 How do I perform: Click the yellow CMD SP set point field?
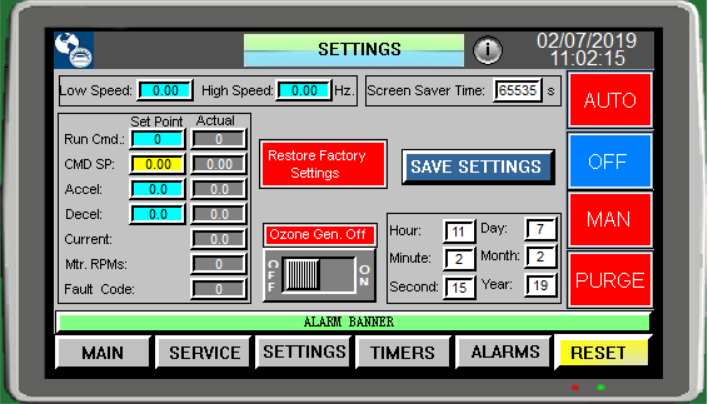click(157, 163)
